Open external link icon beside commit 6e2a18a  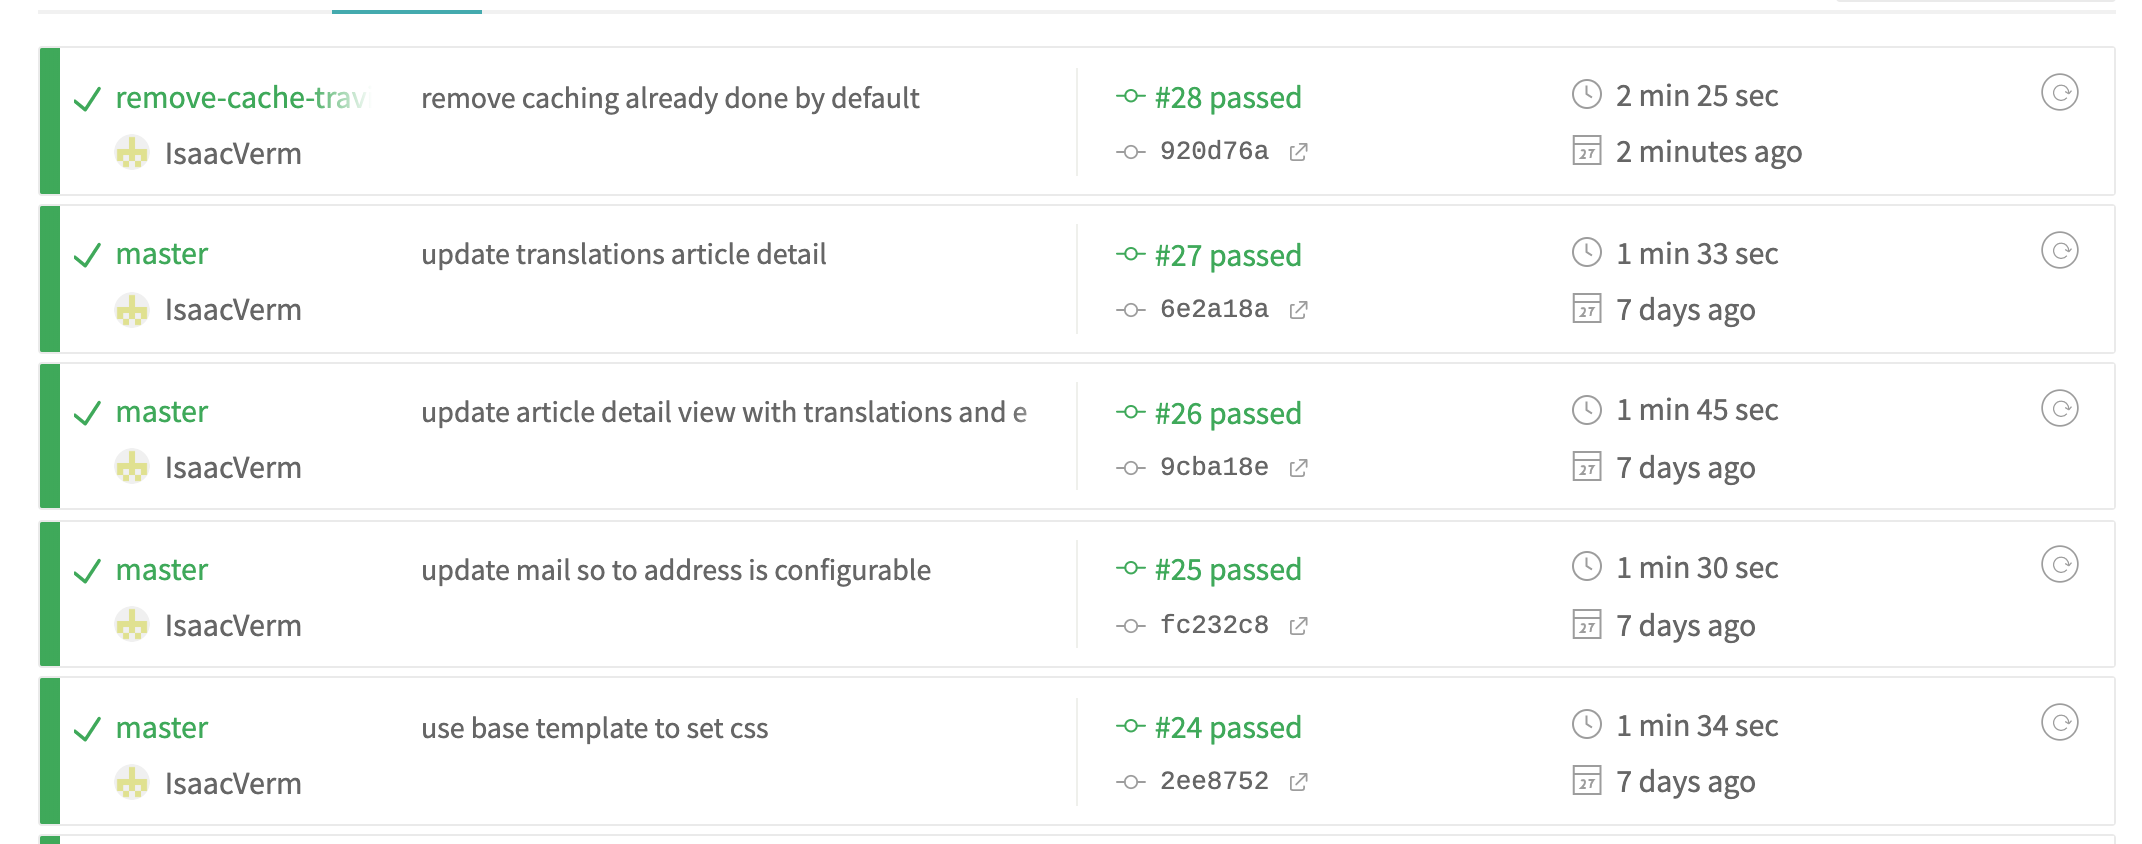pos(1298,310)
